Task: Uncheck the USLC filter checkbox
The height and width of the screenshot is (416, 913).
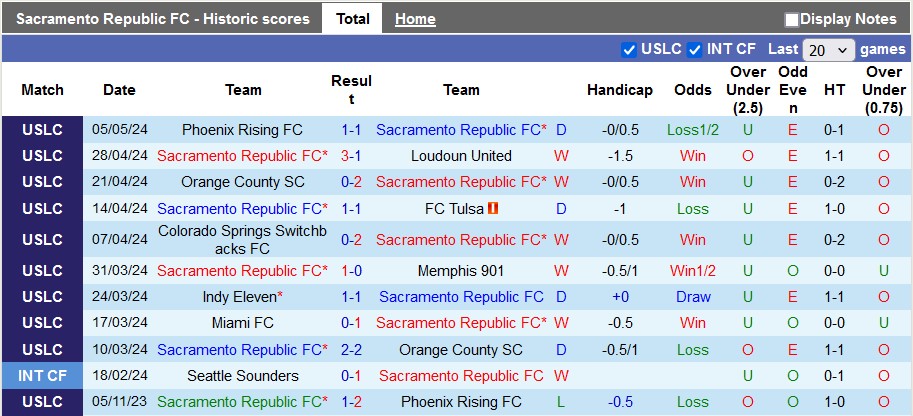Action: click(x=629, y=49)
